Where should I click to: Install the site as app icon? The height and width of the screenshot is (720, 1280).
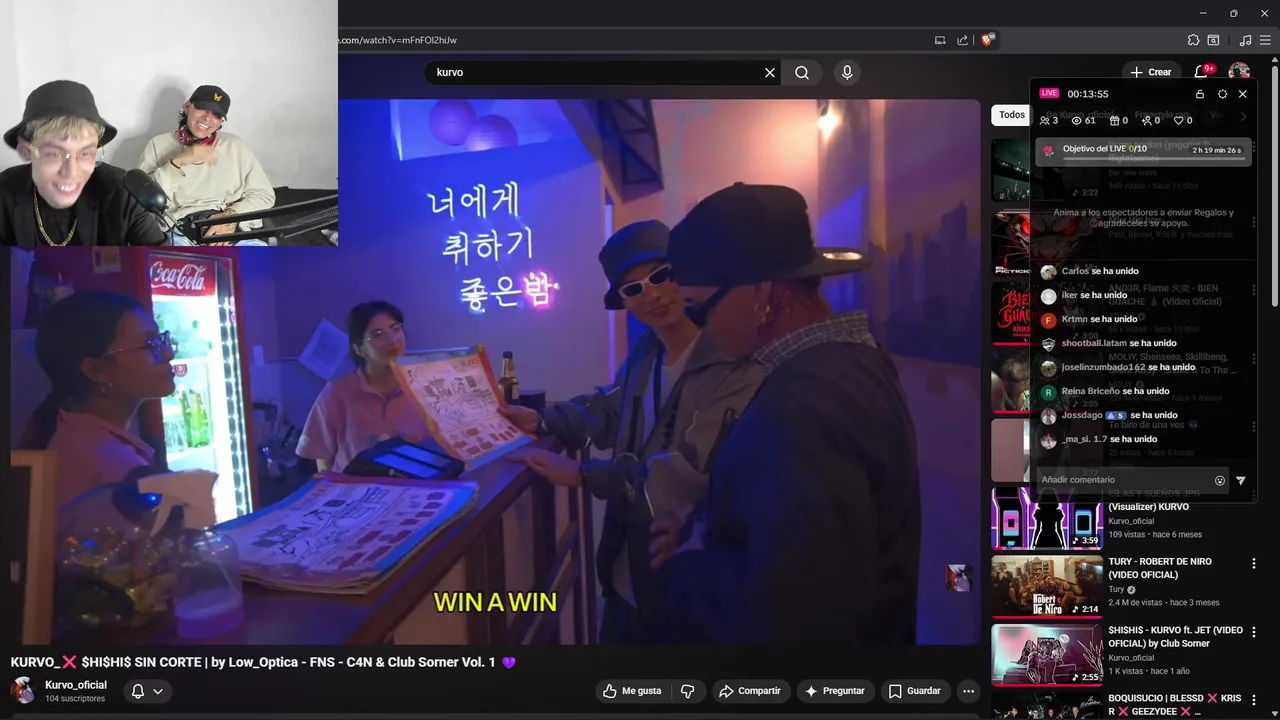(x=940, y=40)
